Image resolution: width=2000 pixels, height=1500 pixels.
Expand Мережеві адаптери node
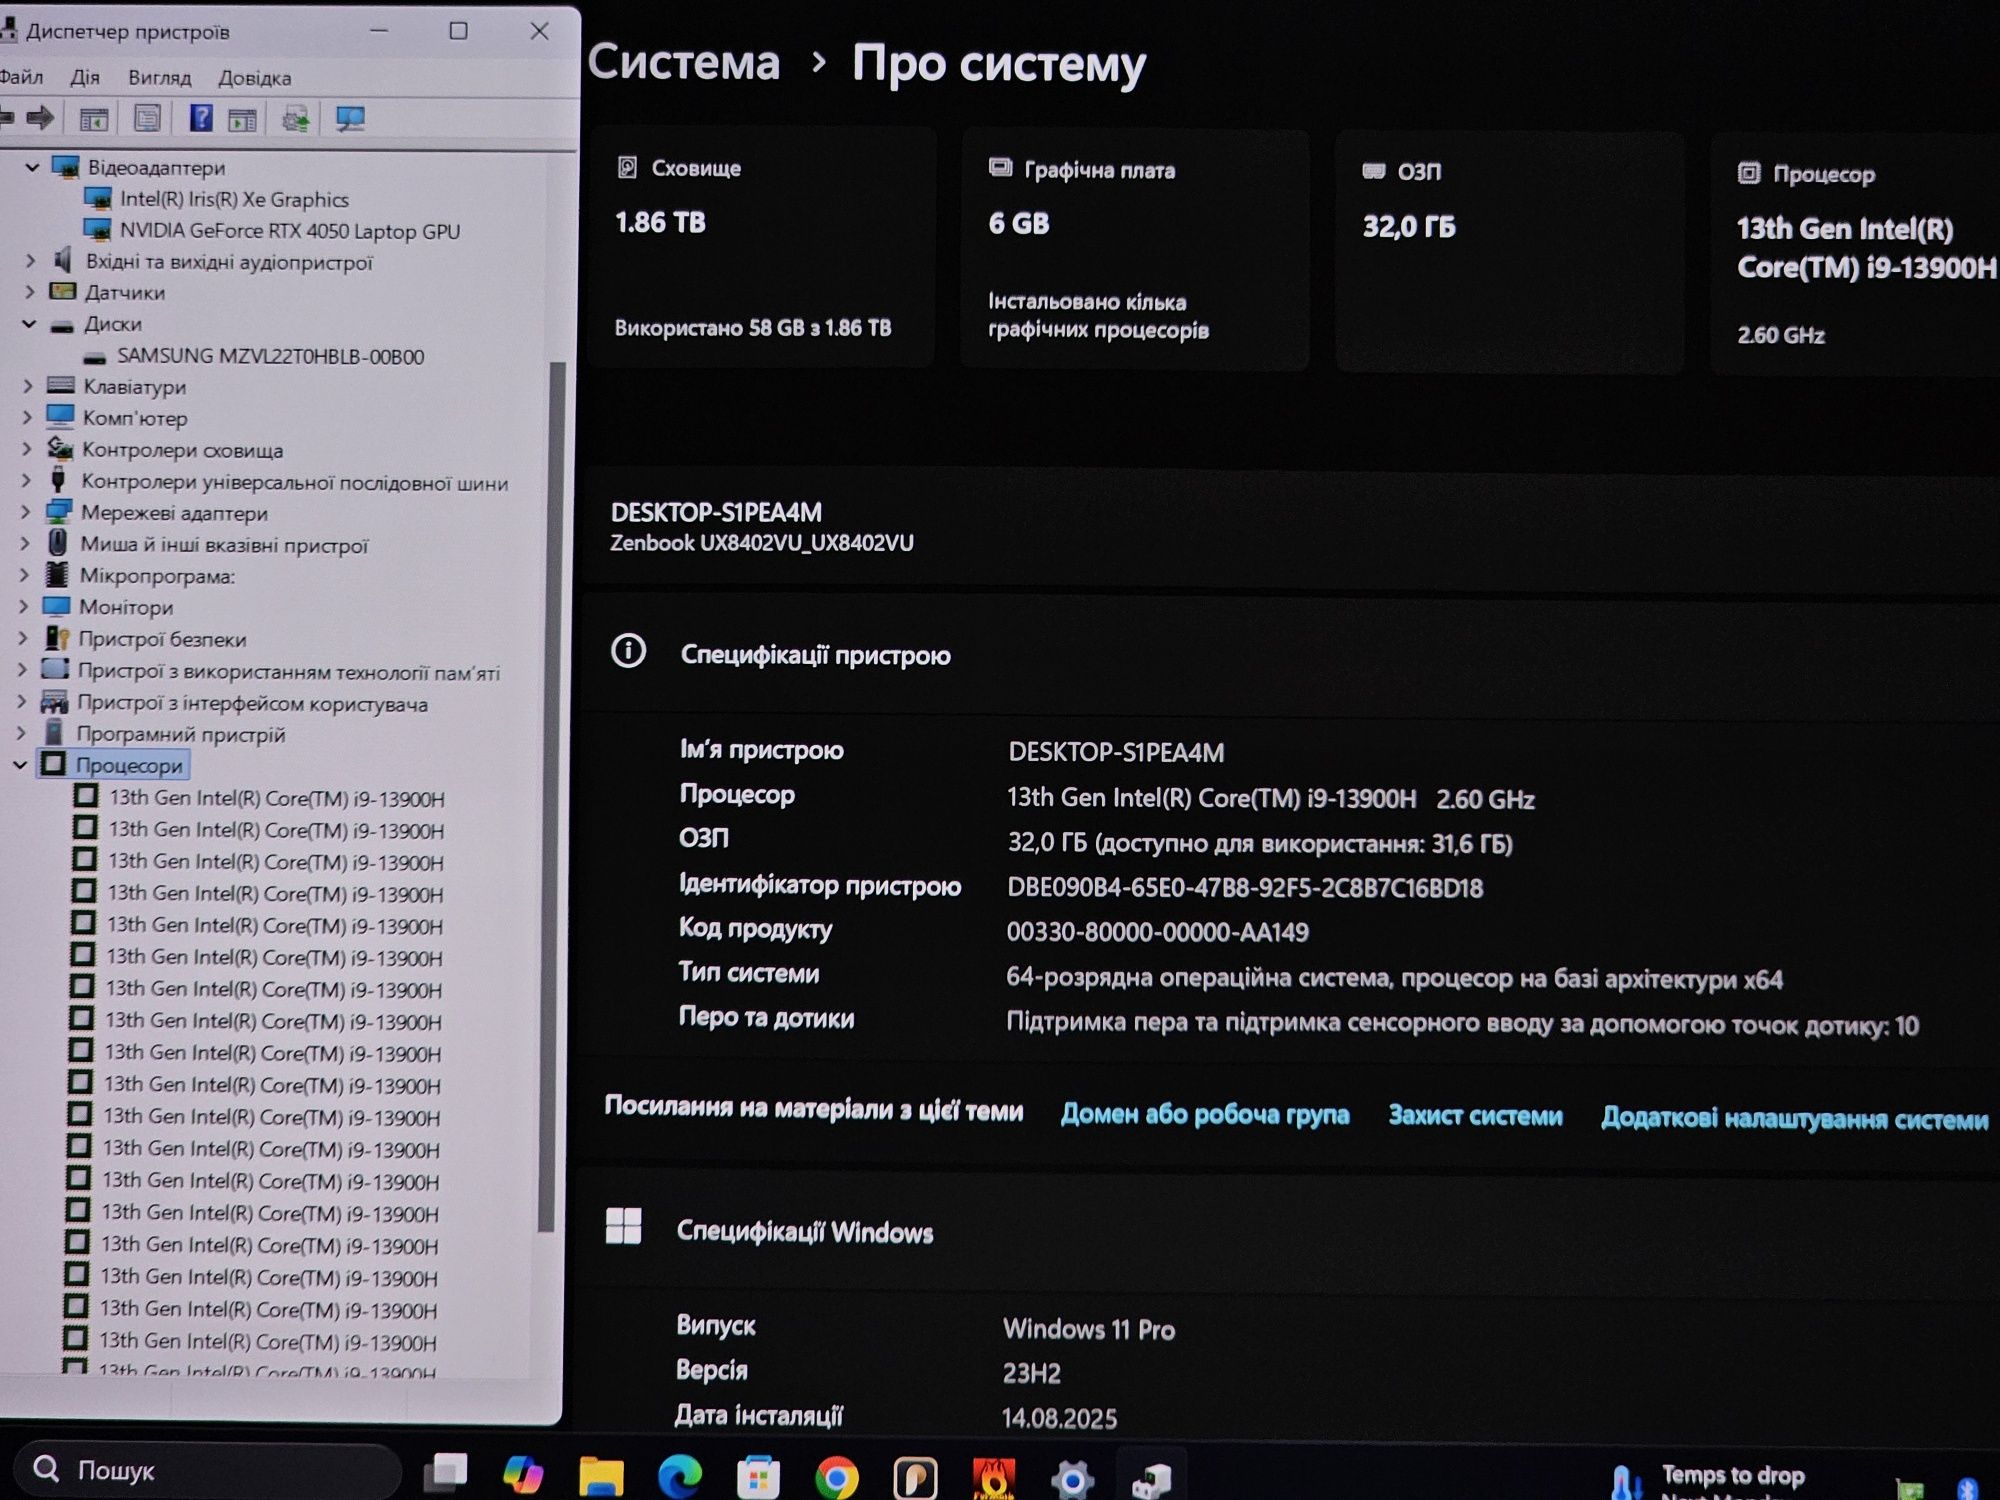point(26,513)
